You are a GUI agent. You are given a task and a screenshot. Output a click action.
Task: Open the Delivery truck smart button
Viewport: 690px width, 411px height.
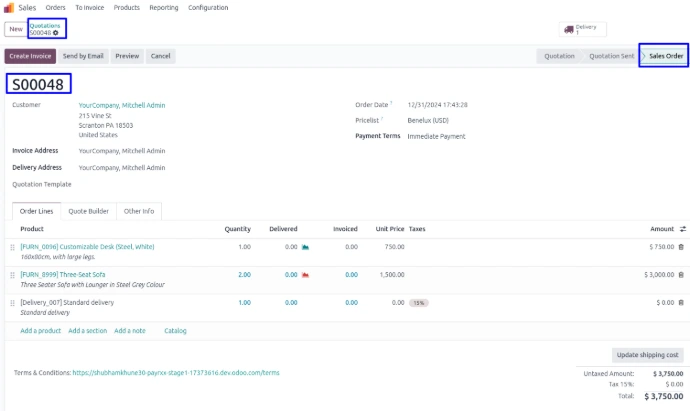pos(584,30)
